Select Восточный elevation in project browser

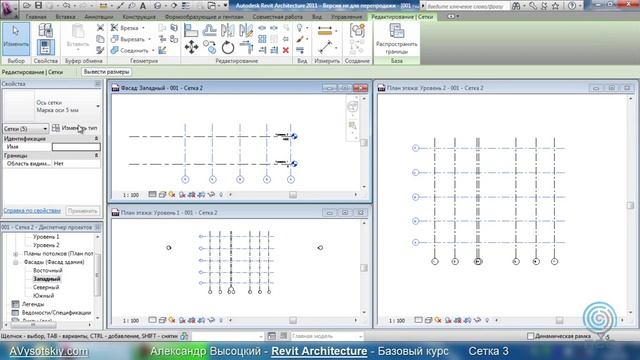pos(48,271)
